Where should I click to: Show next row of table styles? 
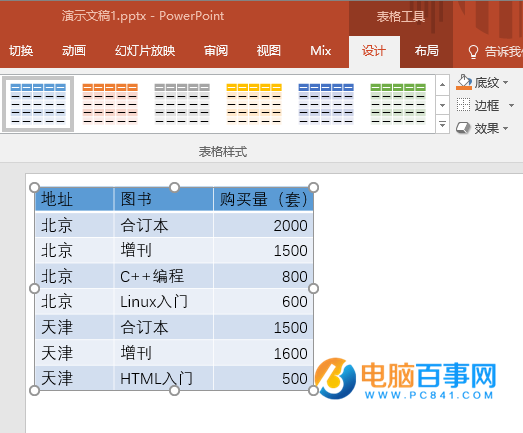442,105
